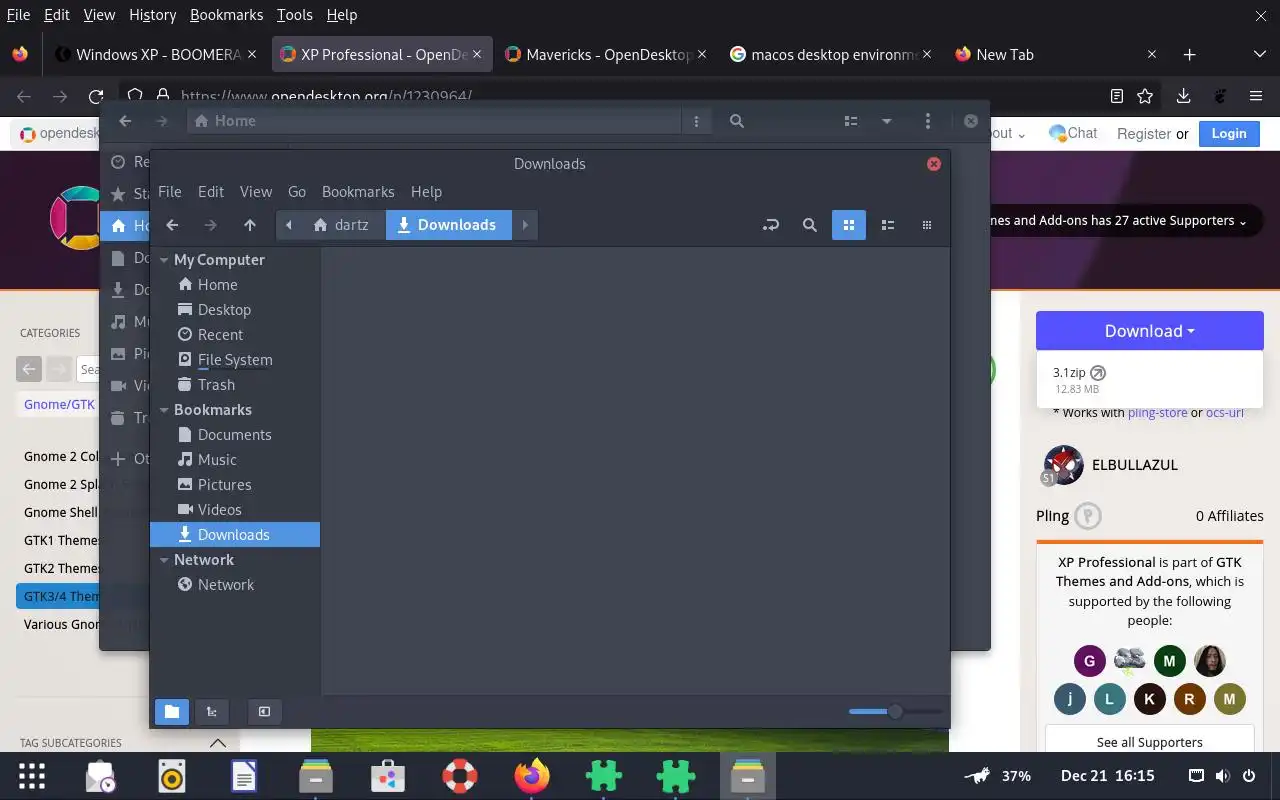Click the path bar left scroll arrow

tap(289, 225)
